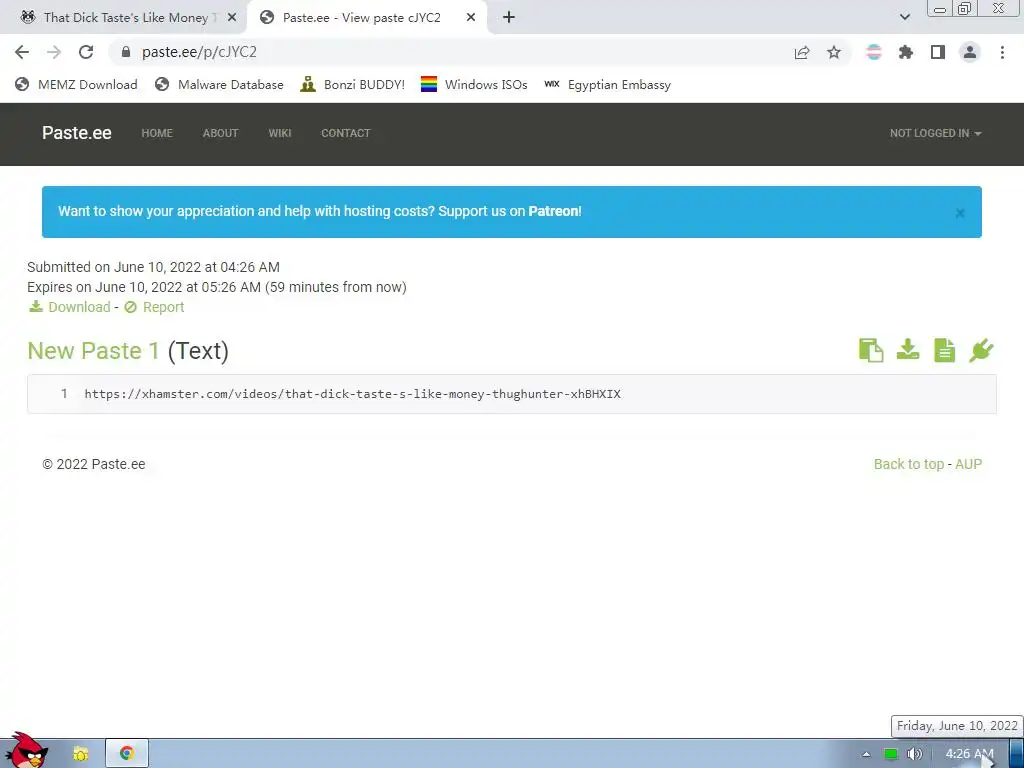The width and height of the screenshot is (1024, 768).
Task: Open the striped flag extension icon
Action: click(874, 52)
